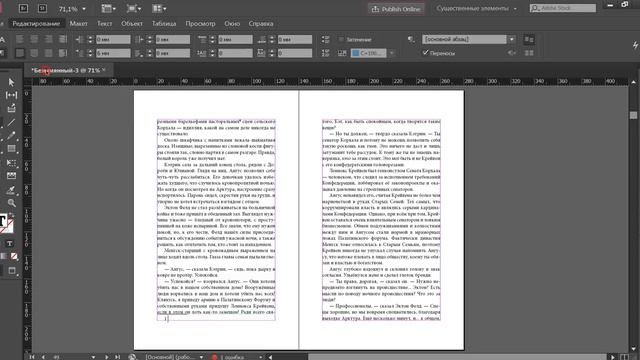This screenshot has height=360, width=640.
Task: Select the Line tool
Action: click(11, 122)
